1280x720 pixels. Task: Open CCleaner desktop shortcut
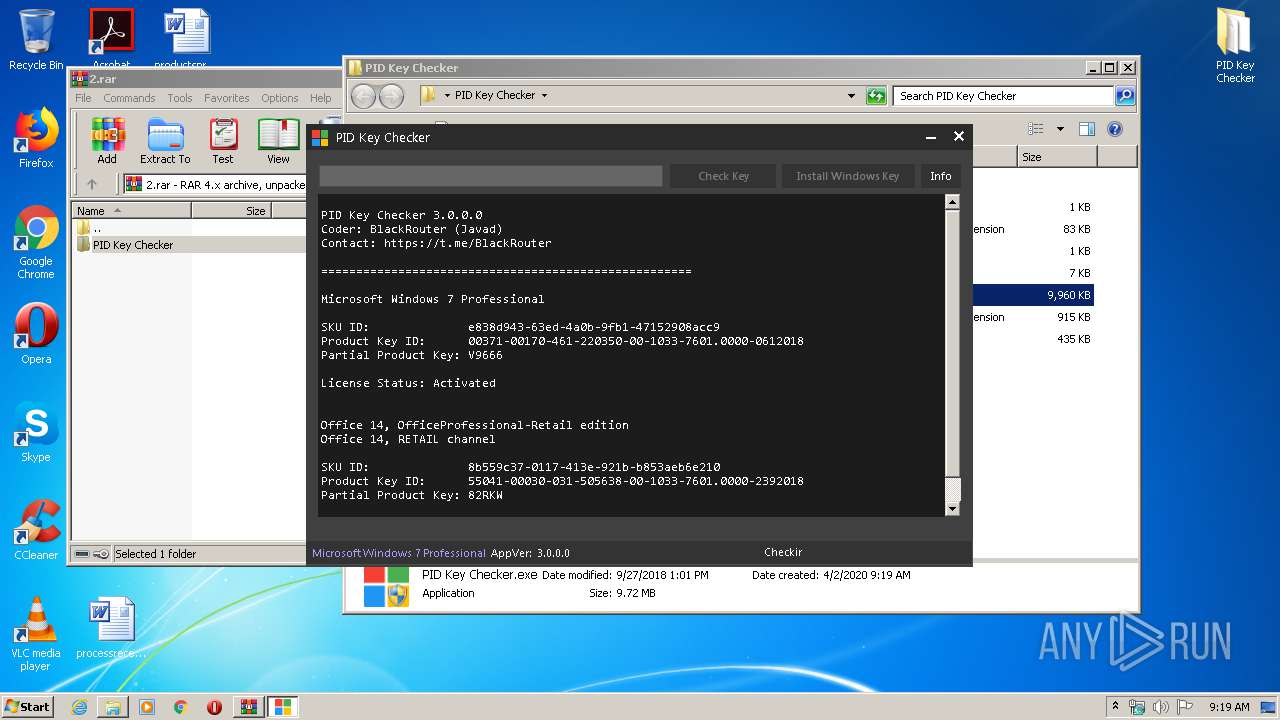coord(36,530)
